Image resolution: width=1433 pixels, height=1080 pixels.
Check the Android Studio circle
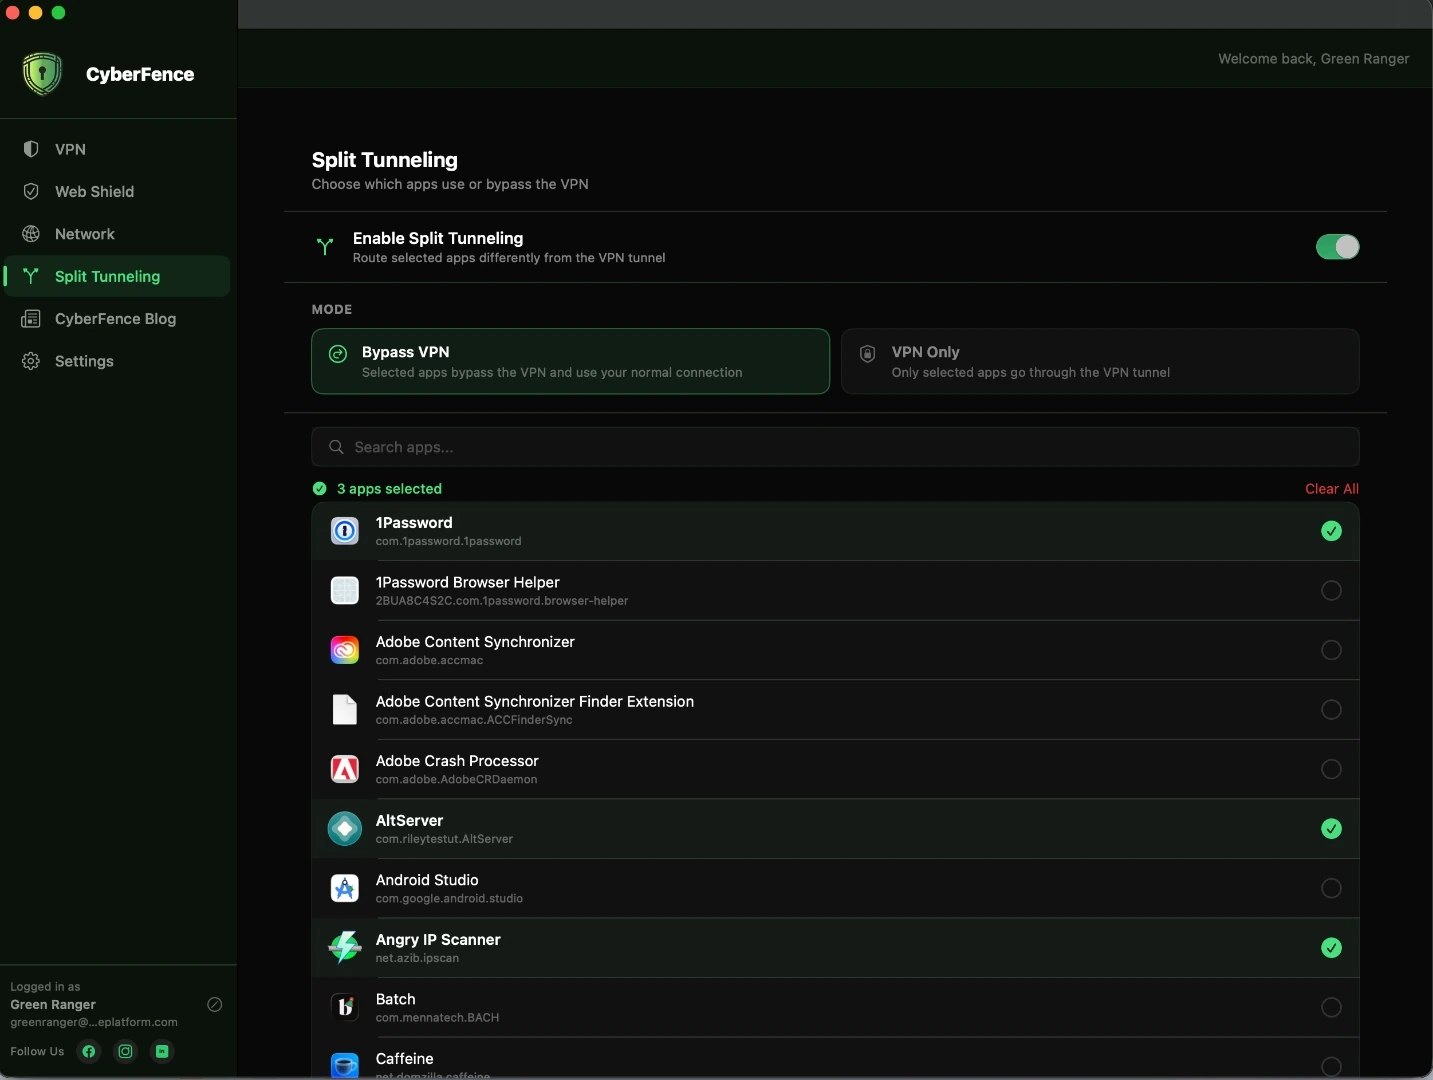click(1331, 888)
